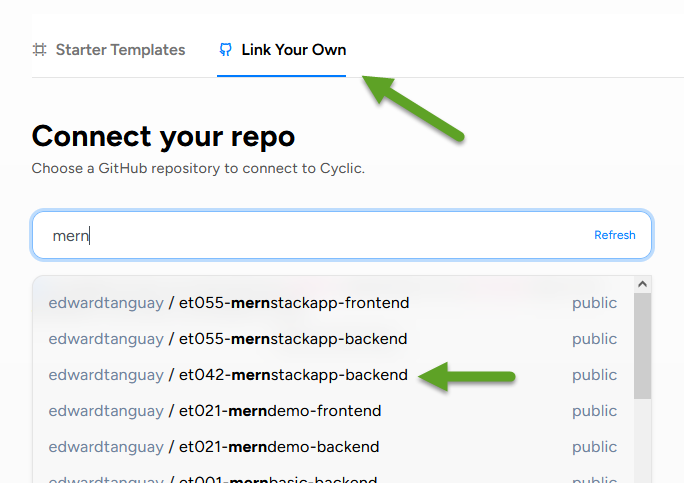
Task: Click the GitHub icon beside Link Your Own
Action: [x=226, y=50]
